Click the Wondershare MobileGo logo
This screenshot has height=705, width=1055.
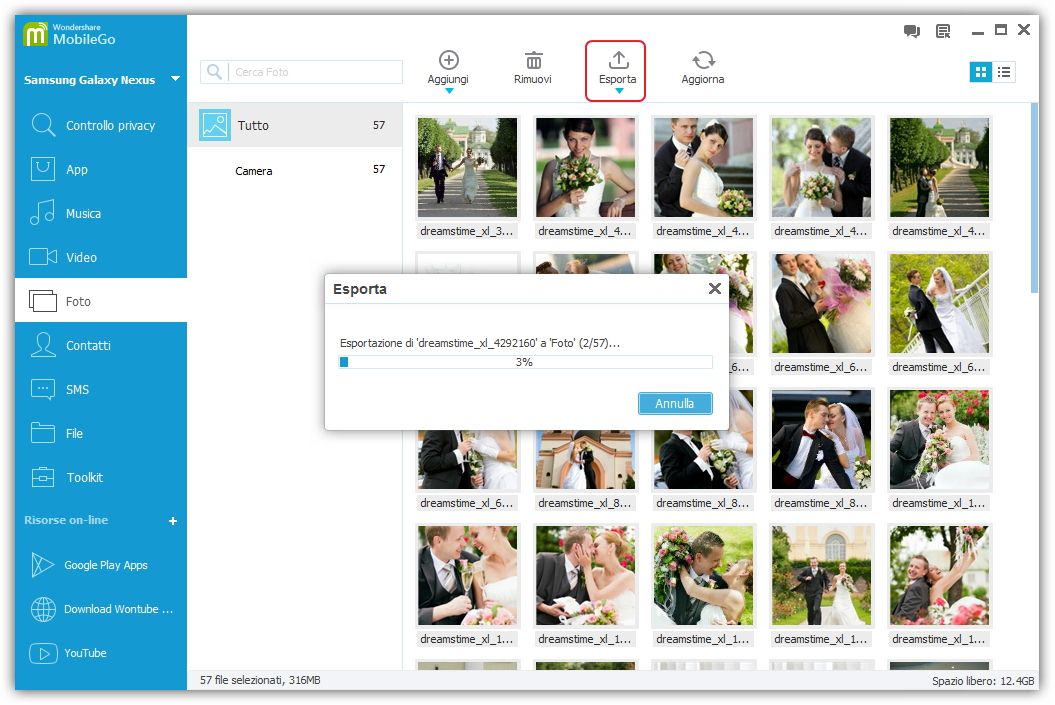pyautogui.click(x=69, y=34)
